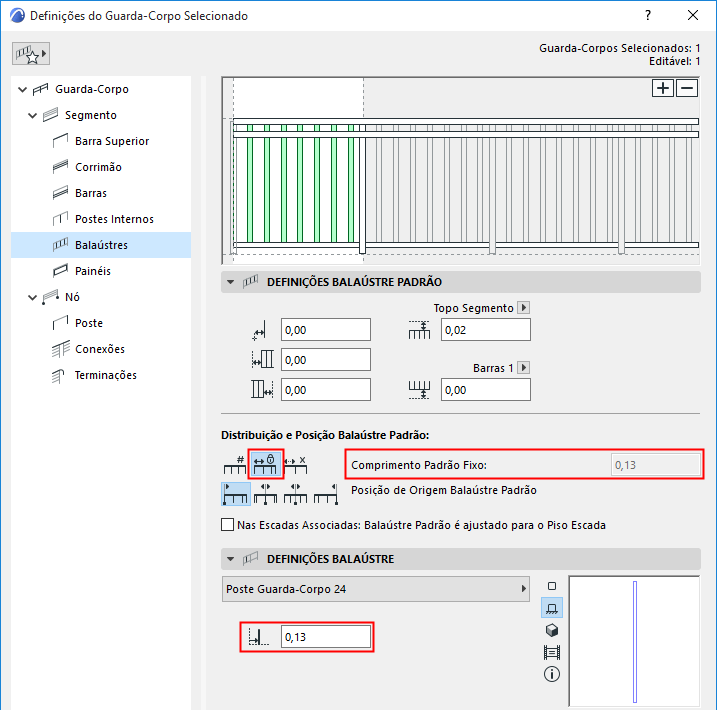717x710 pixels.
Task: Click the Guarda-Corpo railing tree icon
Action: 41,89
